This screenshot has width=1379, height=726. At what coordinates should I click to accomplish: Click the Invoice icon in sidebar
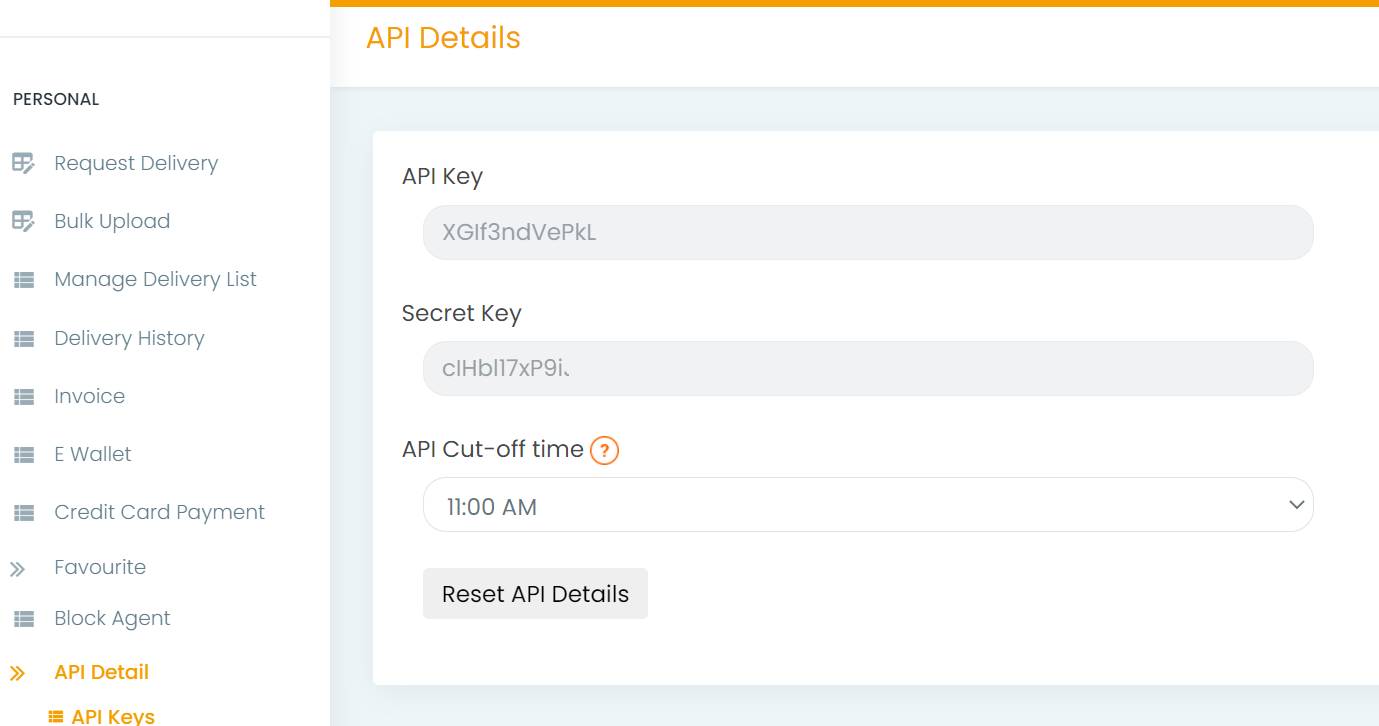click(23, 395)
